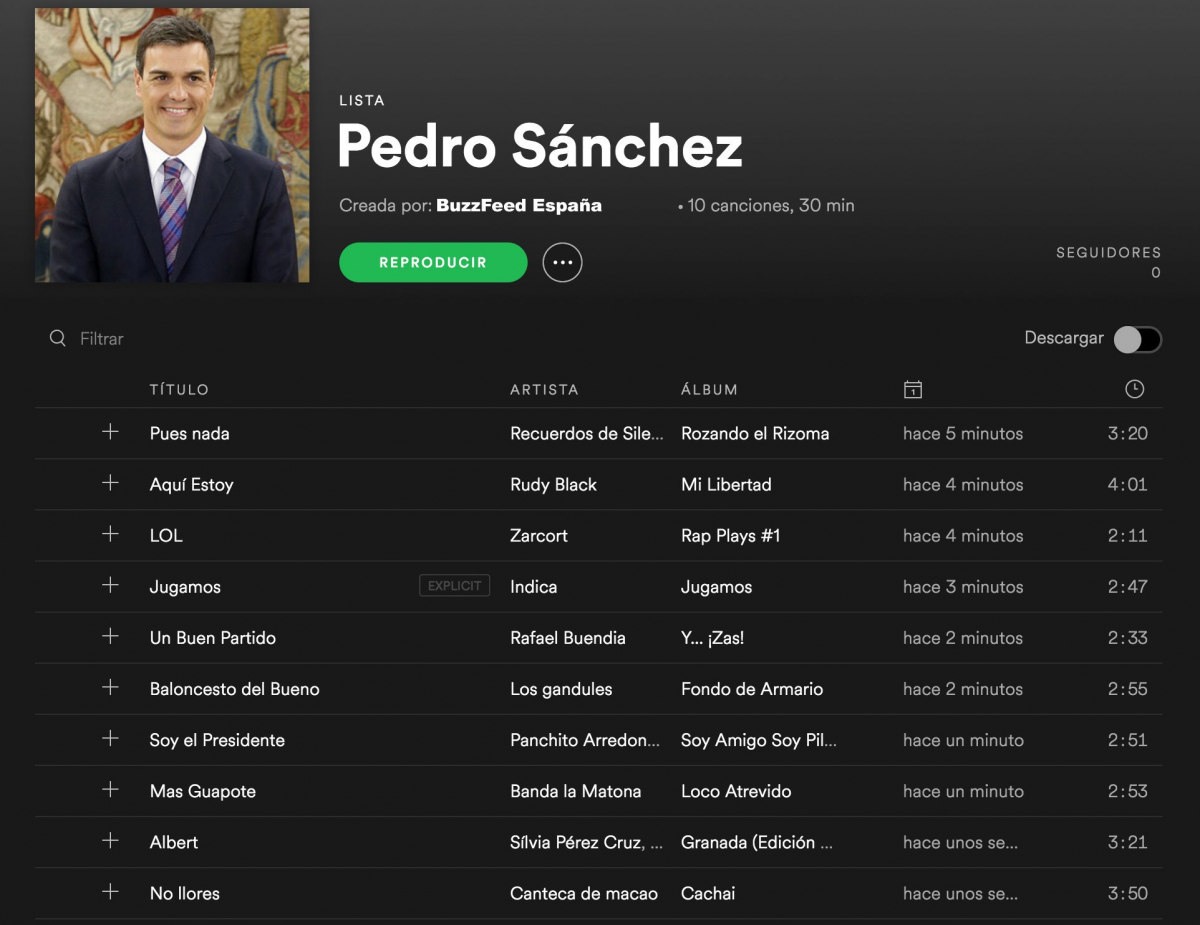The image size is (1200, 925).
Task: Sort tracks by ÁLBUM column header
Action: pos(709,389)
